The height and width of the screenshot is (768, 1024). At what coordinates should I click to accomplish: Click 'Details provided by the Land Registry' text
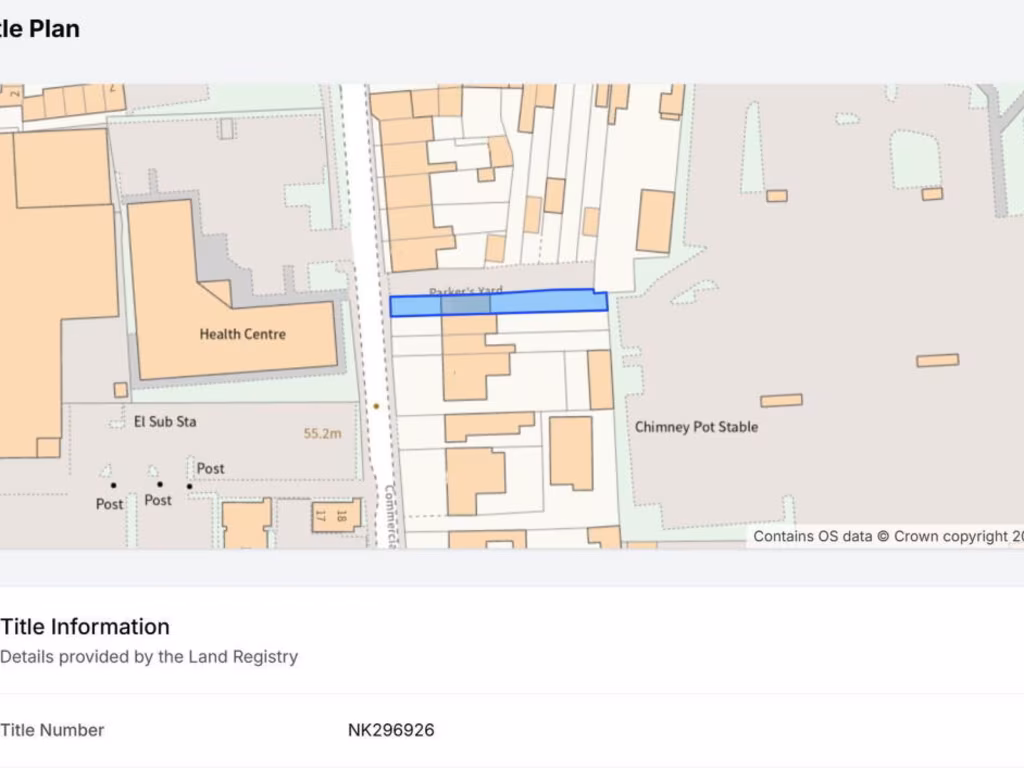pyautogui.click(x=149, y=657)
